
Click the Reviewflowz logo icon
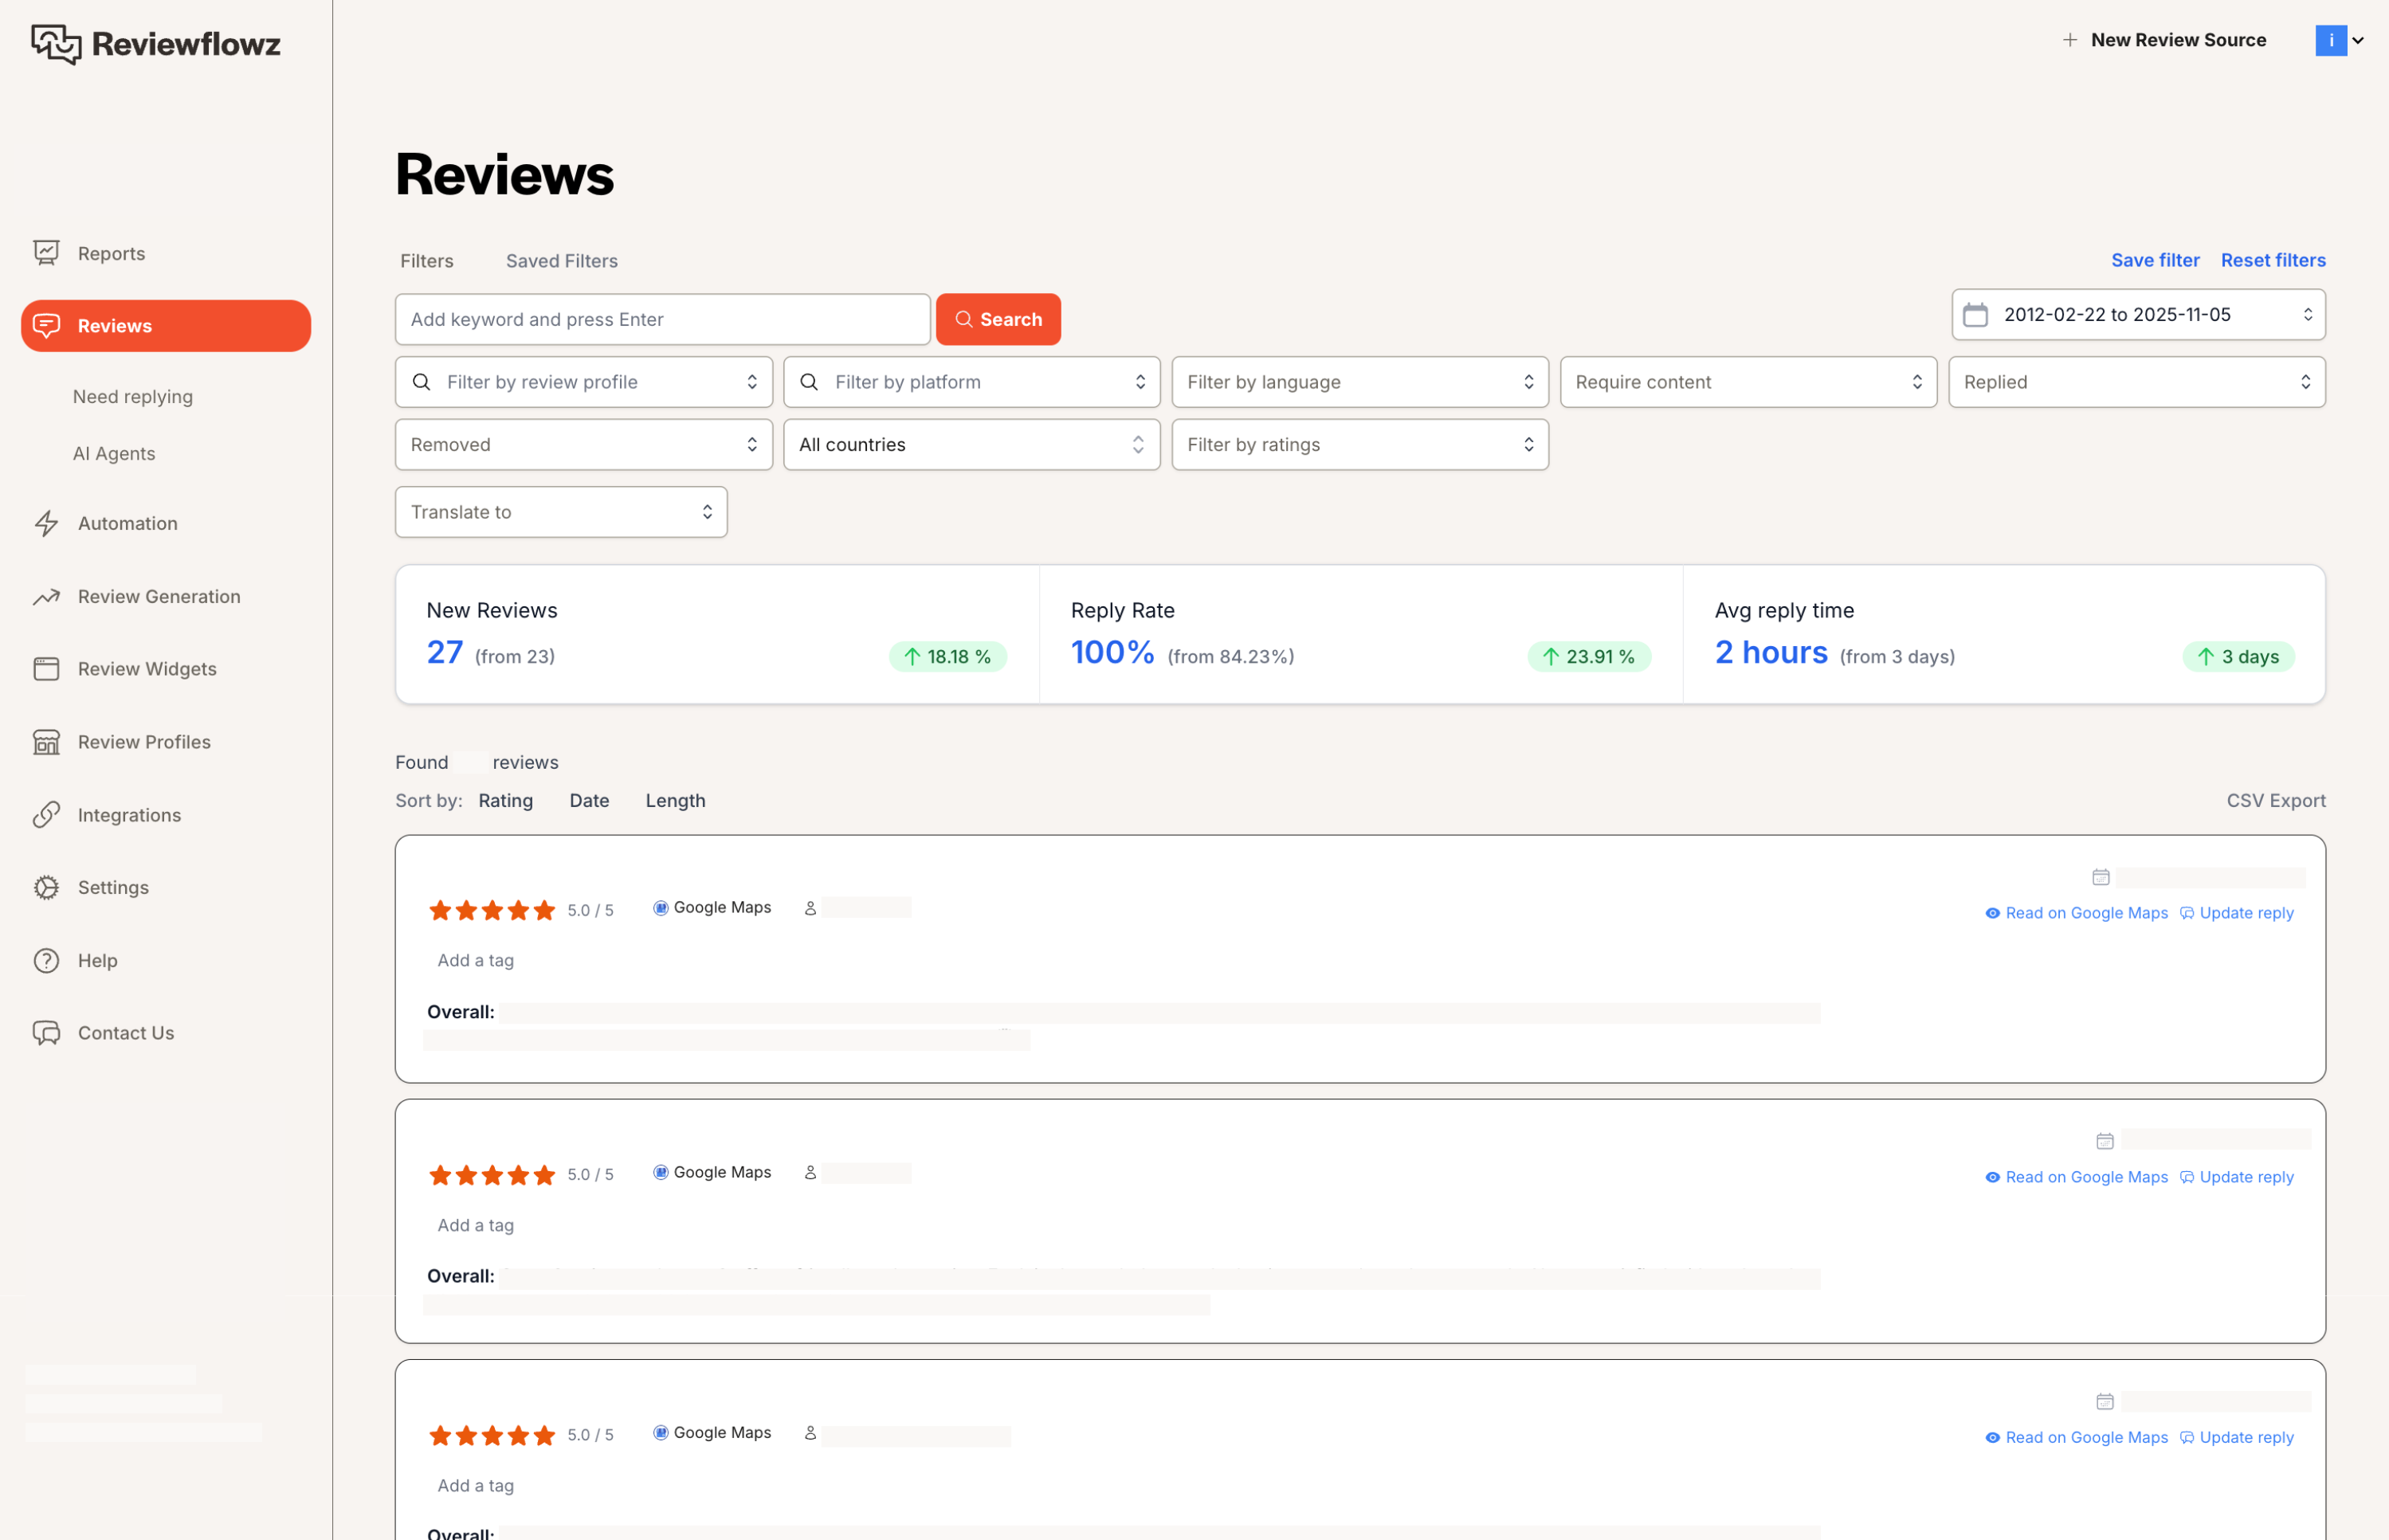[x=56, y=44]
